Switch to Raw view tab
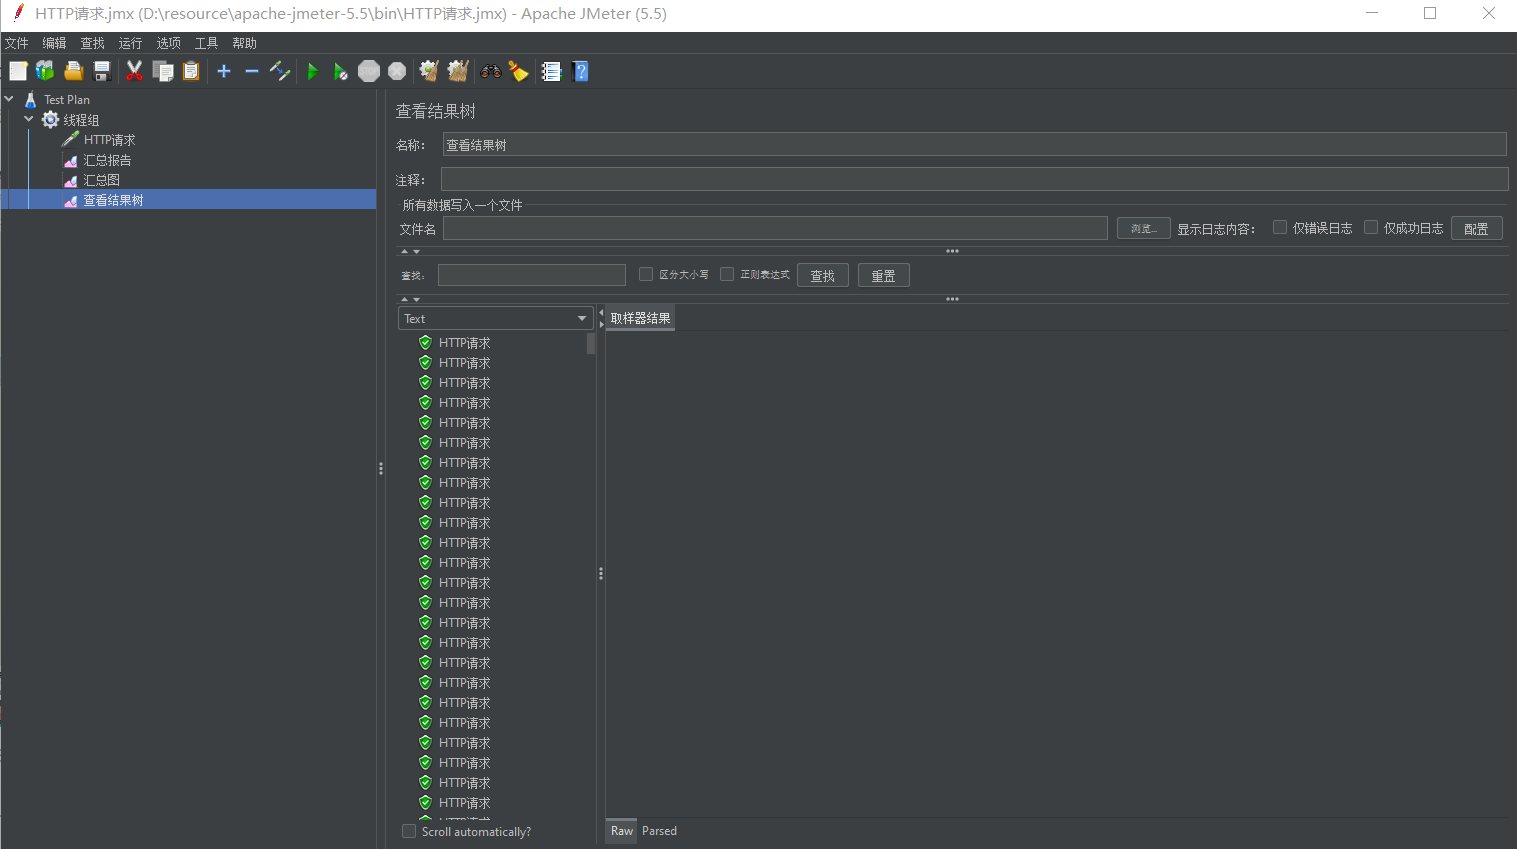Screen dimensions: 1517x849 [621, 831]
